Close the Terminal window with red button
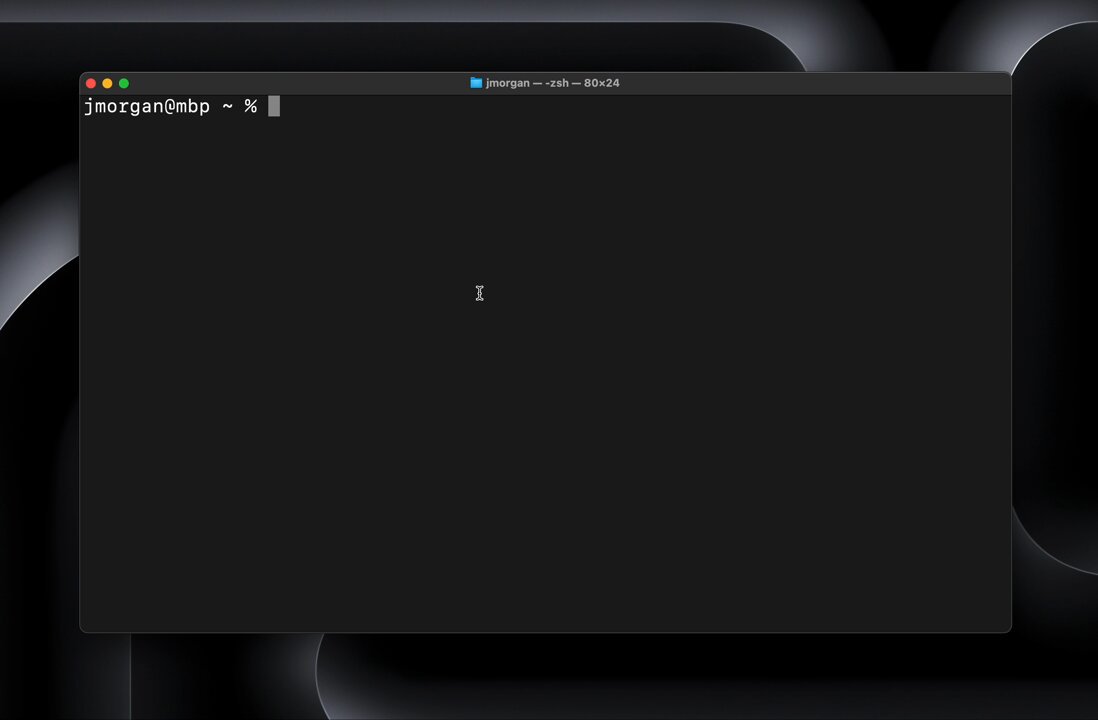1098x720 pixels. pyautogui.click(x=91, y=83)
